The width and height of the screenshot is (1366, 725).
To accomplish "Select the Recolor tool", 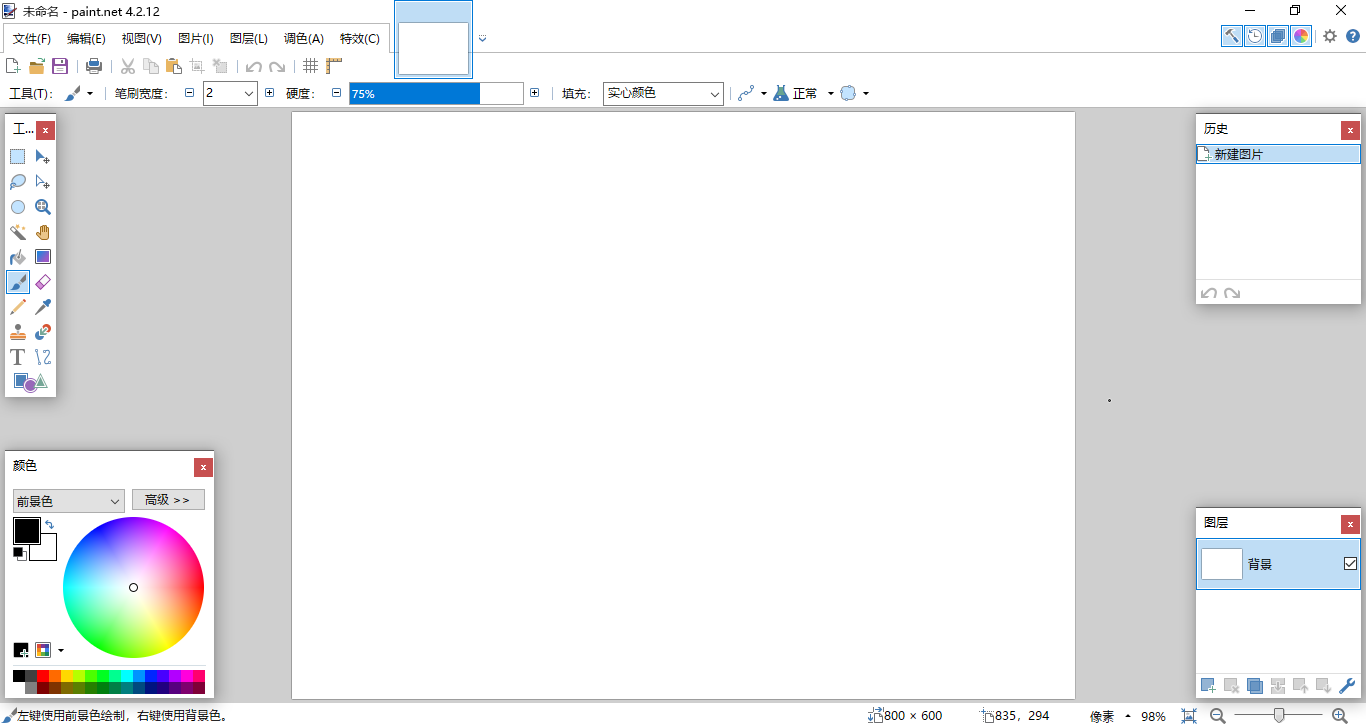I will pyautogui.click(x=43, y=332).
